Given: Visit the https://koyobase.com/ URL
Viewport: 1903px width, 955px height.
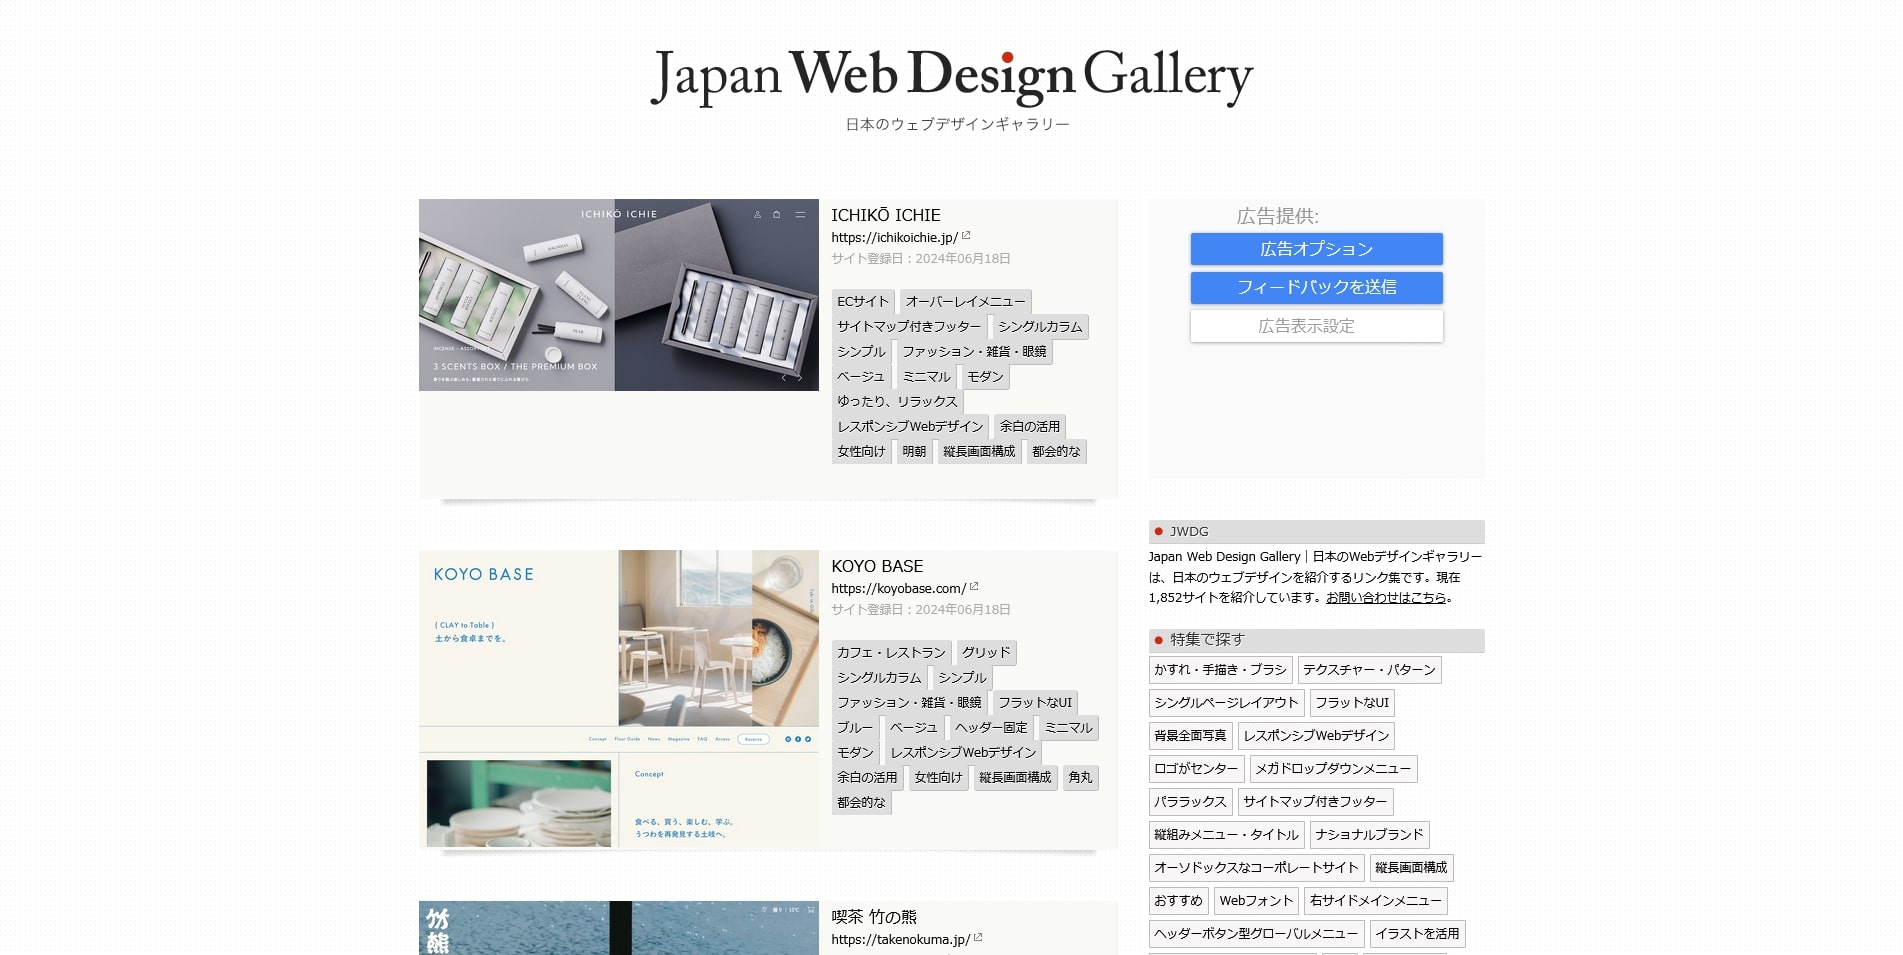Looking at the screenshot, I should click(x=898, y=589).
